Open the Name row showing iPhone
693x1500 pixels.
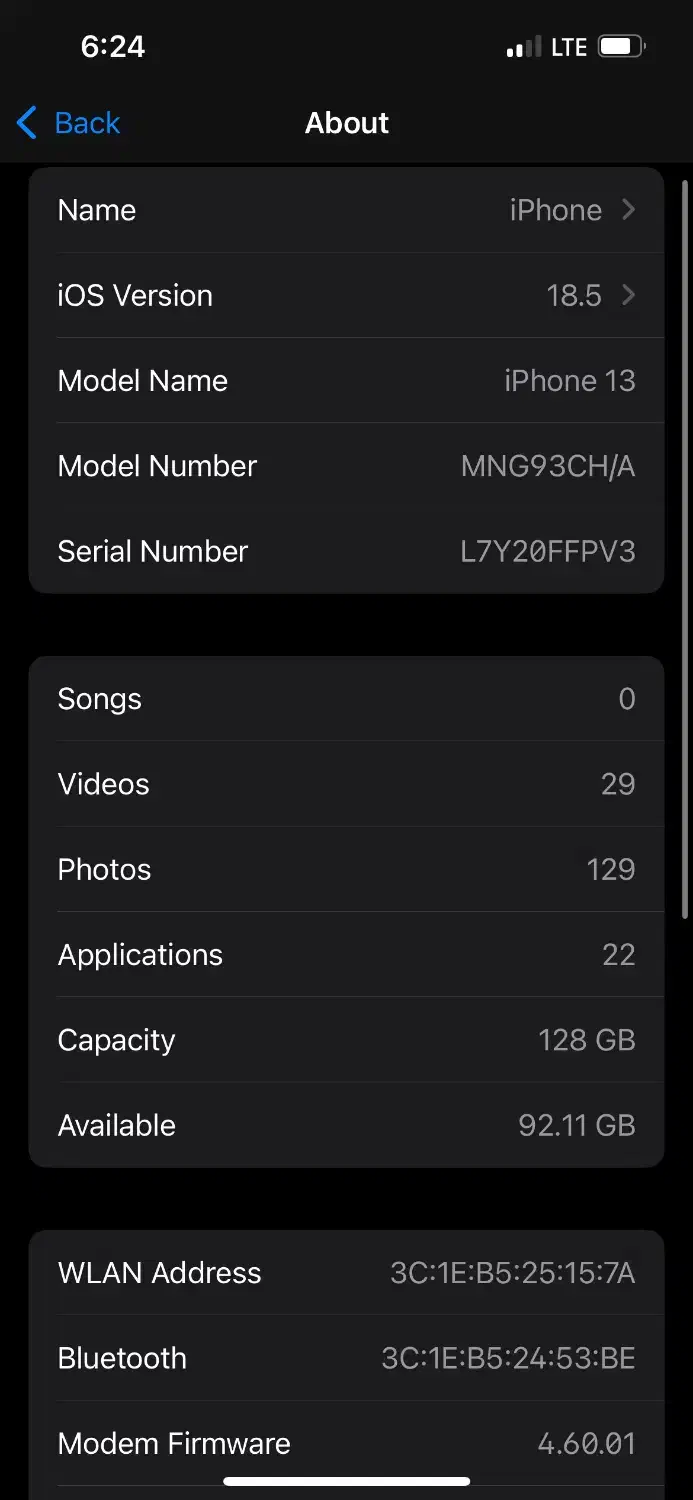pos(346,210)
